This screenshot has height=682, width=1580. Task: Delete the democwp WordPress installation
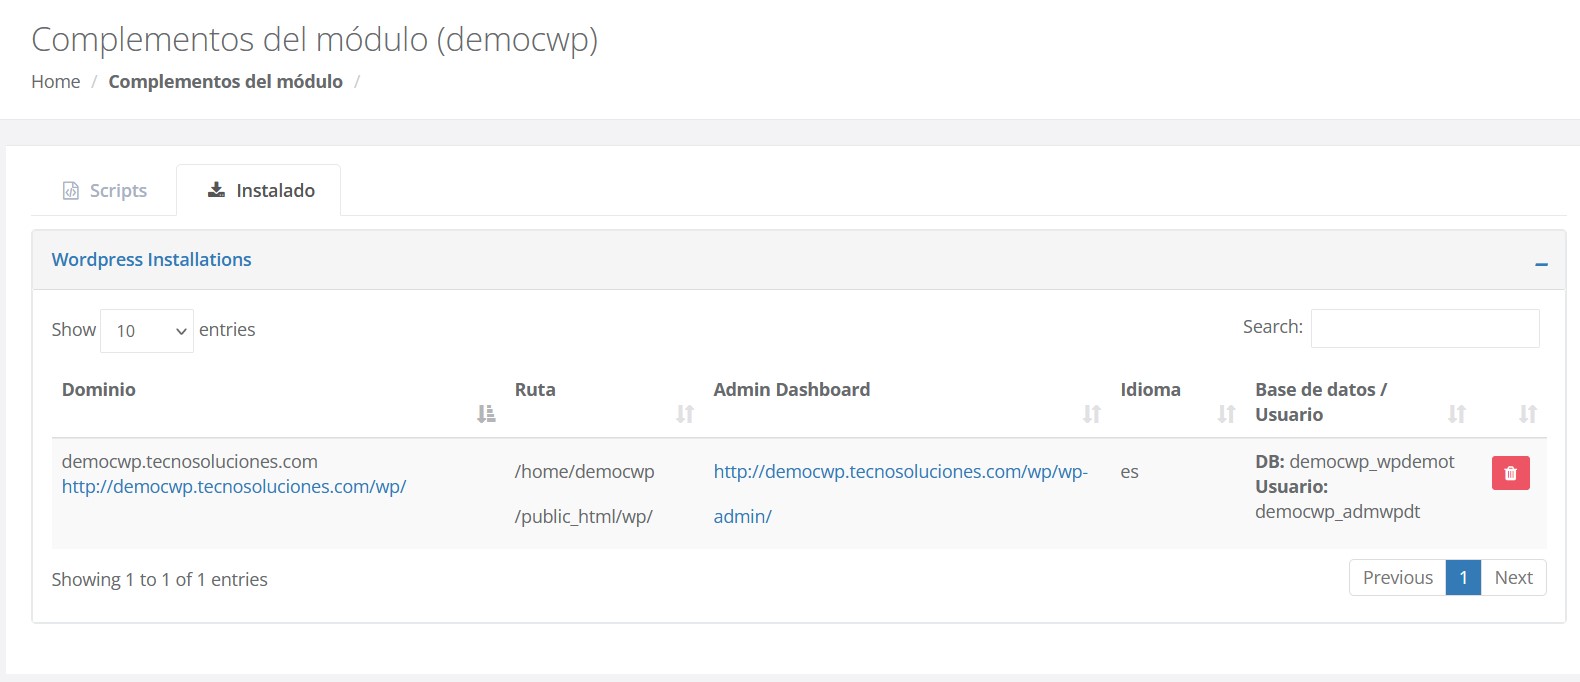1510,473
